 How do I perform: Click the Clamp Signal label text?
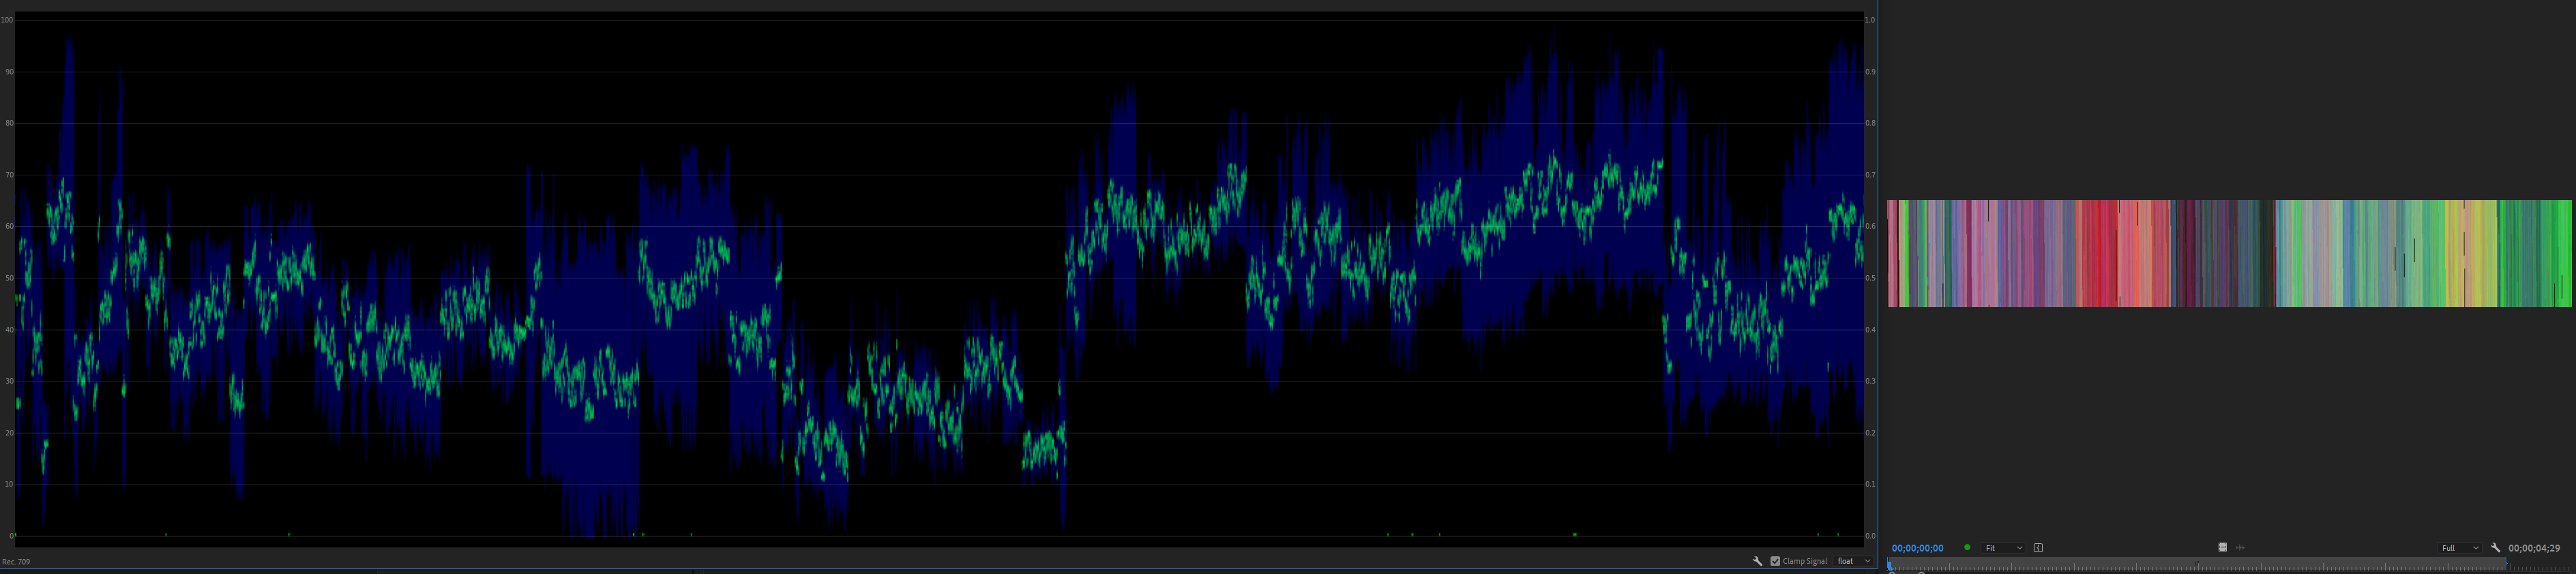pos(1804,561)
